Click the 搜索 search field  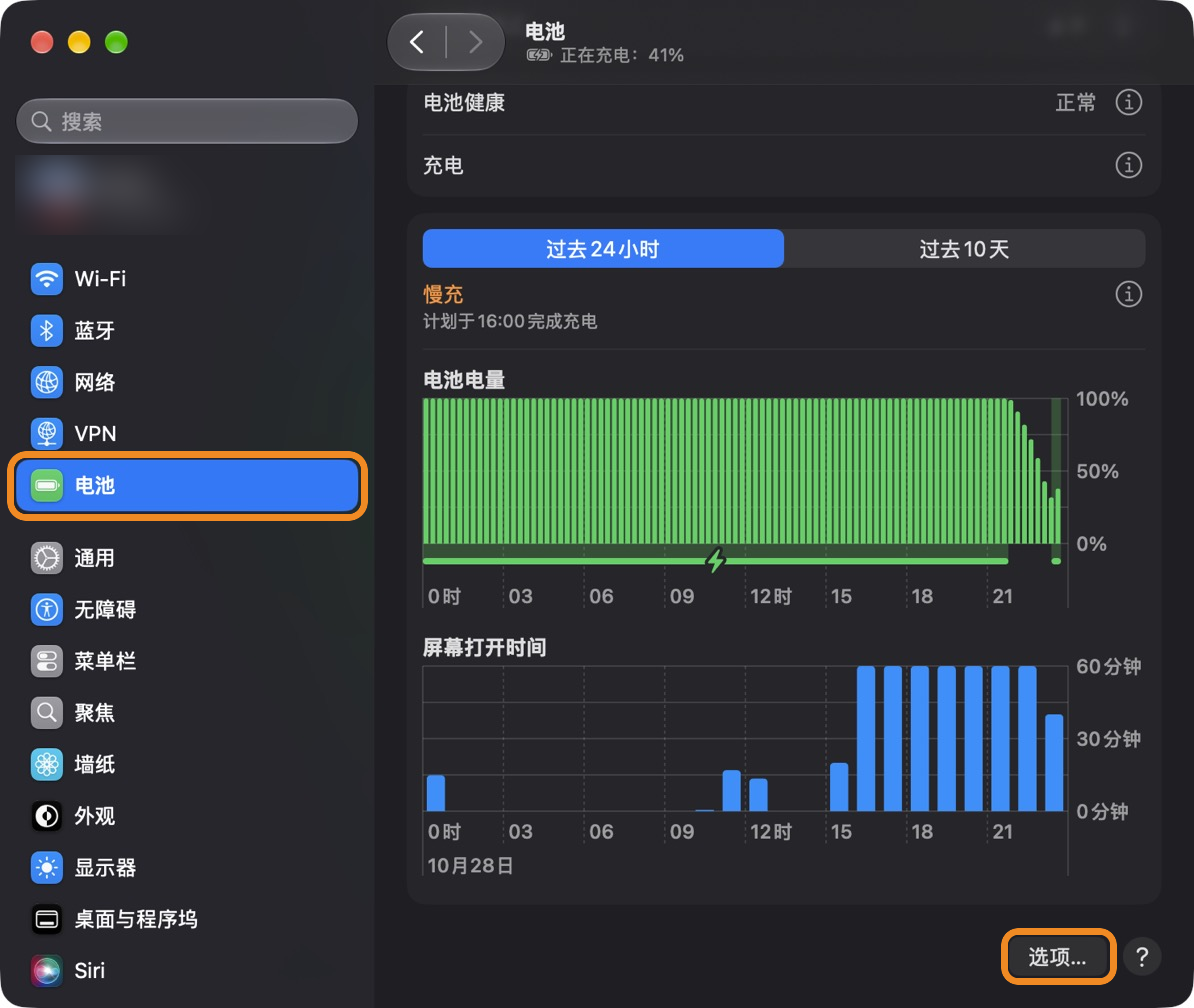coord(187,121)
